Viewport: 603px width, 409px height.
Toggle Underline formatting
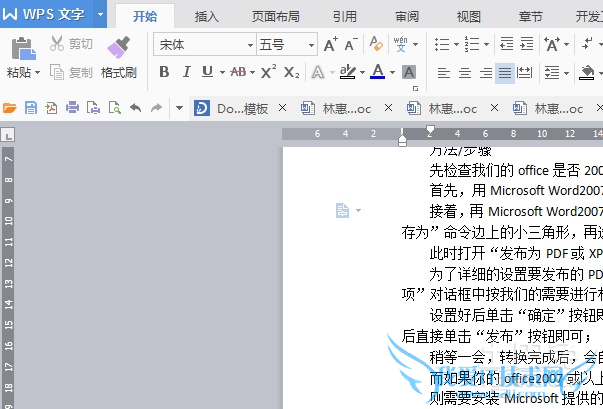[207, 72]
